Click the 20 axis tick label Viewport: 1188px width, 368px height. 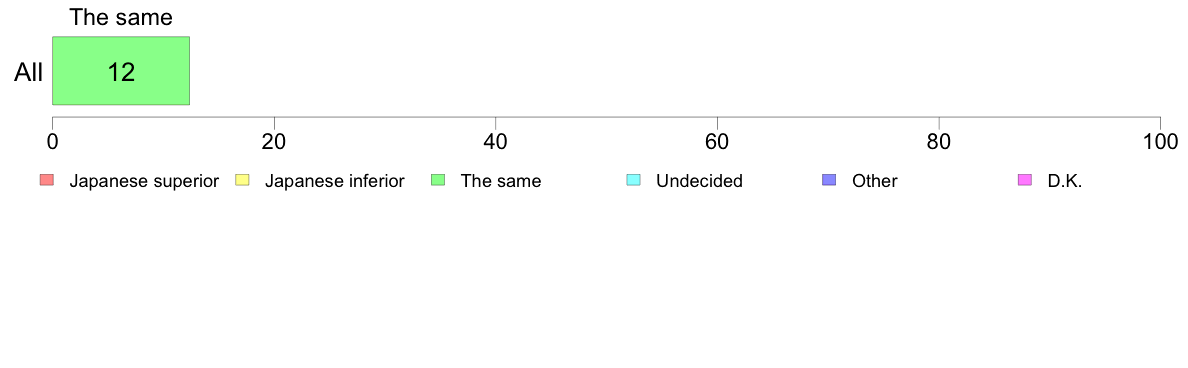pyautogui.click(x=274, y=142)
